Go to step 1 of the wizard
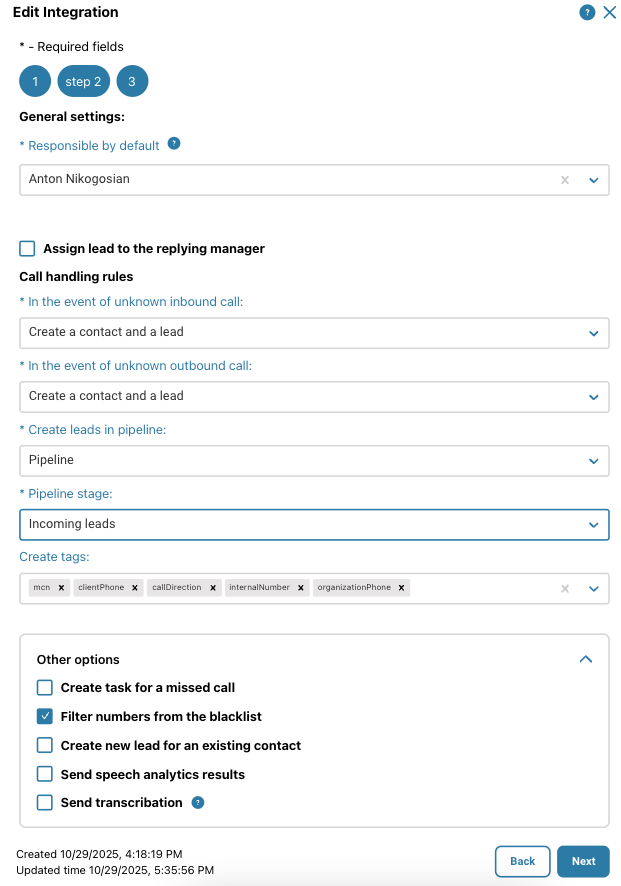Viewport: 621px width, 886px height. [35, 82]
